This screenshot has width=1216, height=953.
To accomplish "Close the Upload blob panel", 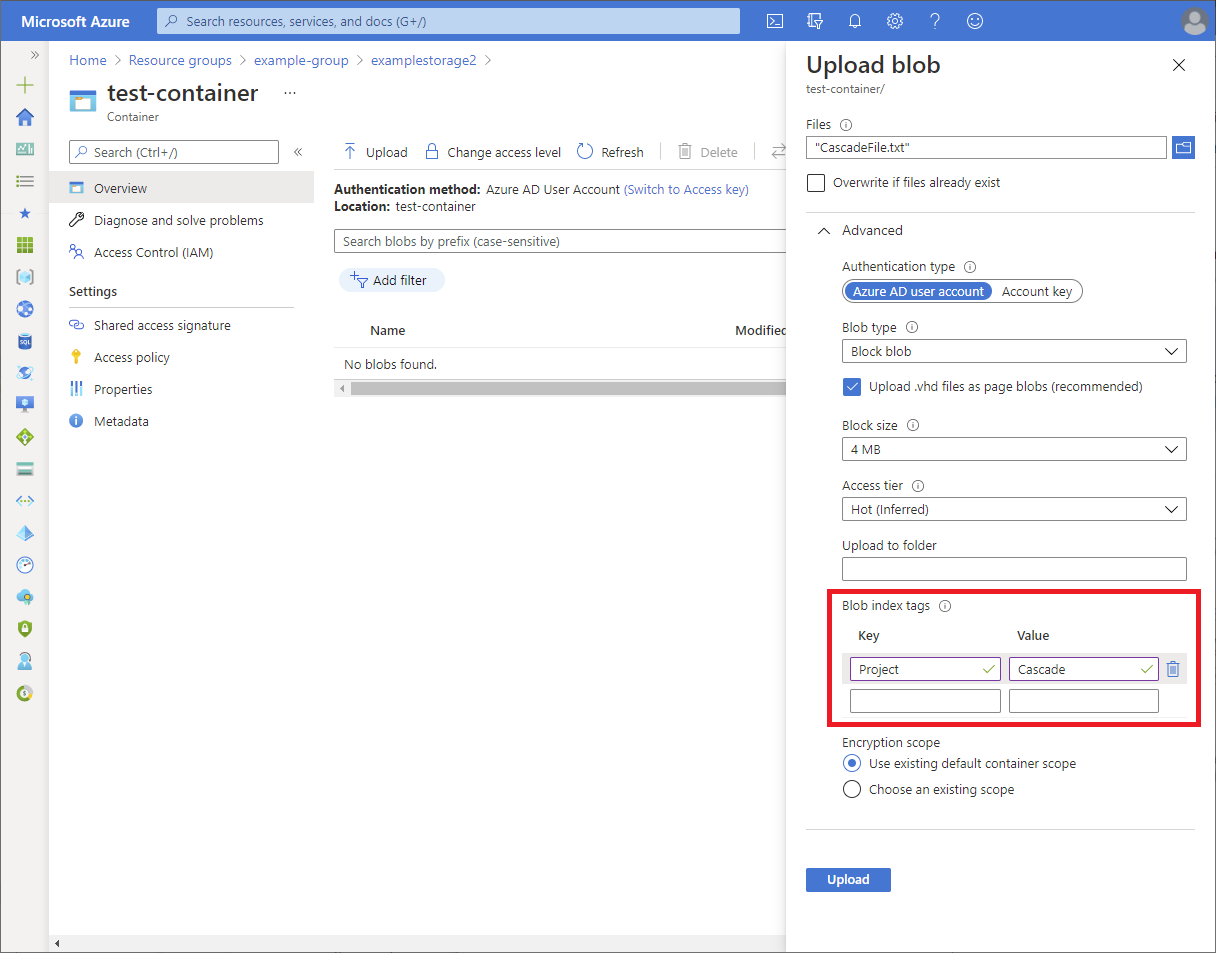I will [1178, 65].
